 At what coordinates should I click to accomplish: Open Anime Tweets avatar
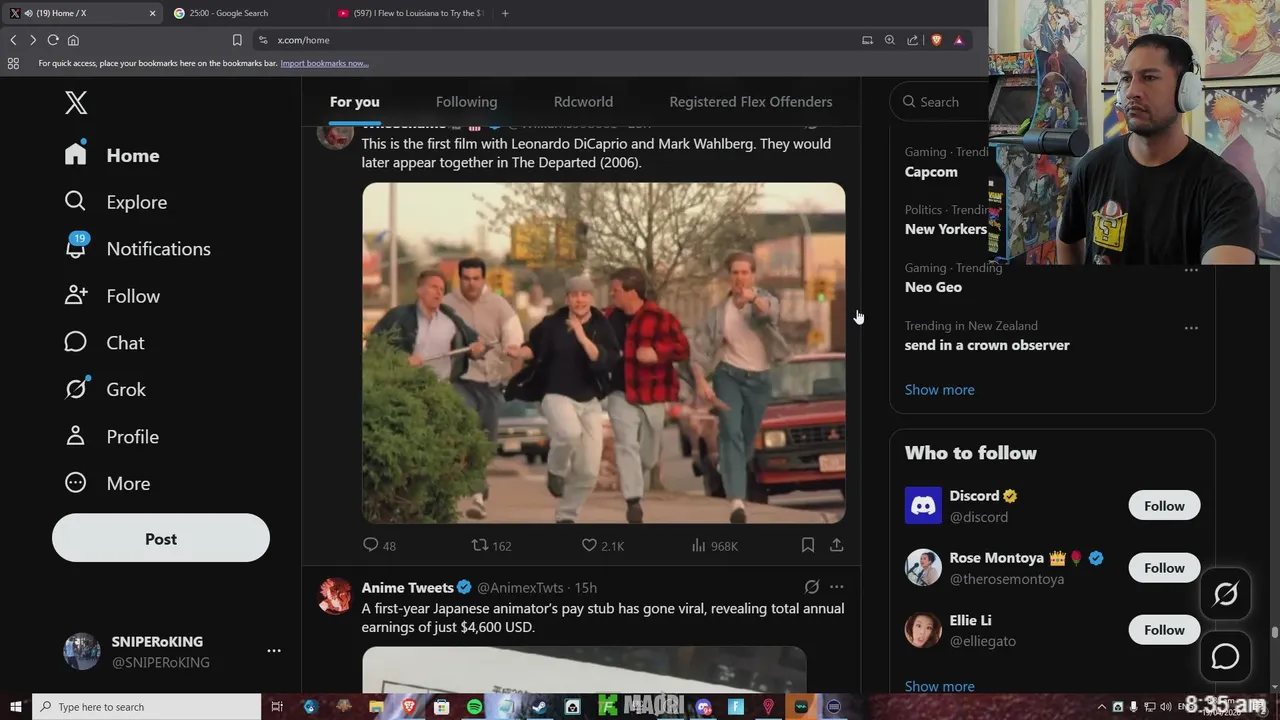coord(335,595)
